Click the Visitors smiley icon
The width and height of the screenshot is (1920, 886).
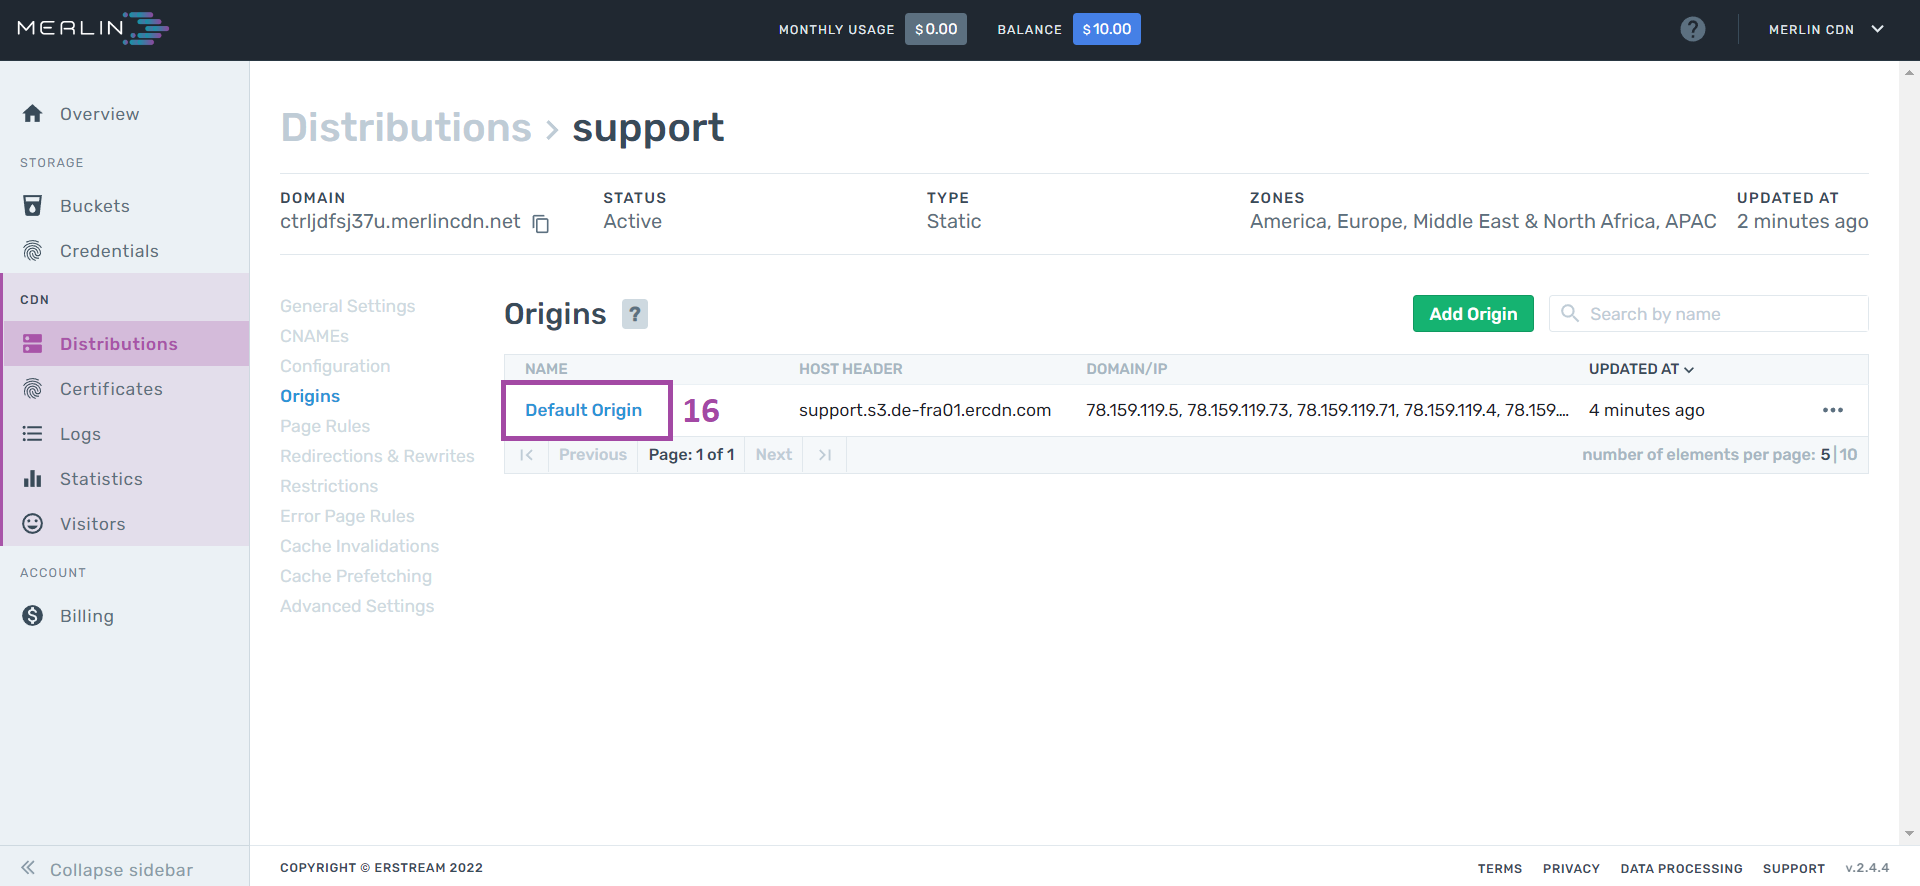click(x=33, y=524)
